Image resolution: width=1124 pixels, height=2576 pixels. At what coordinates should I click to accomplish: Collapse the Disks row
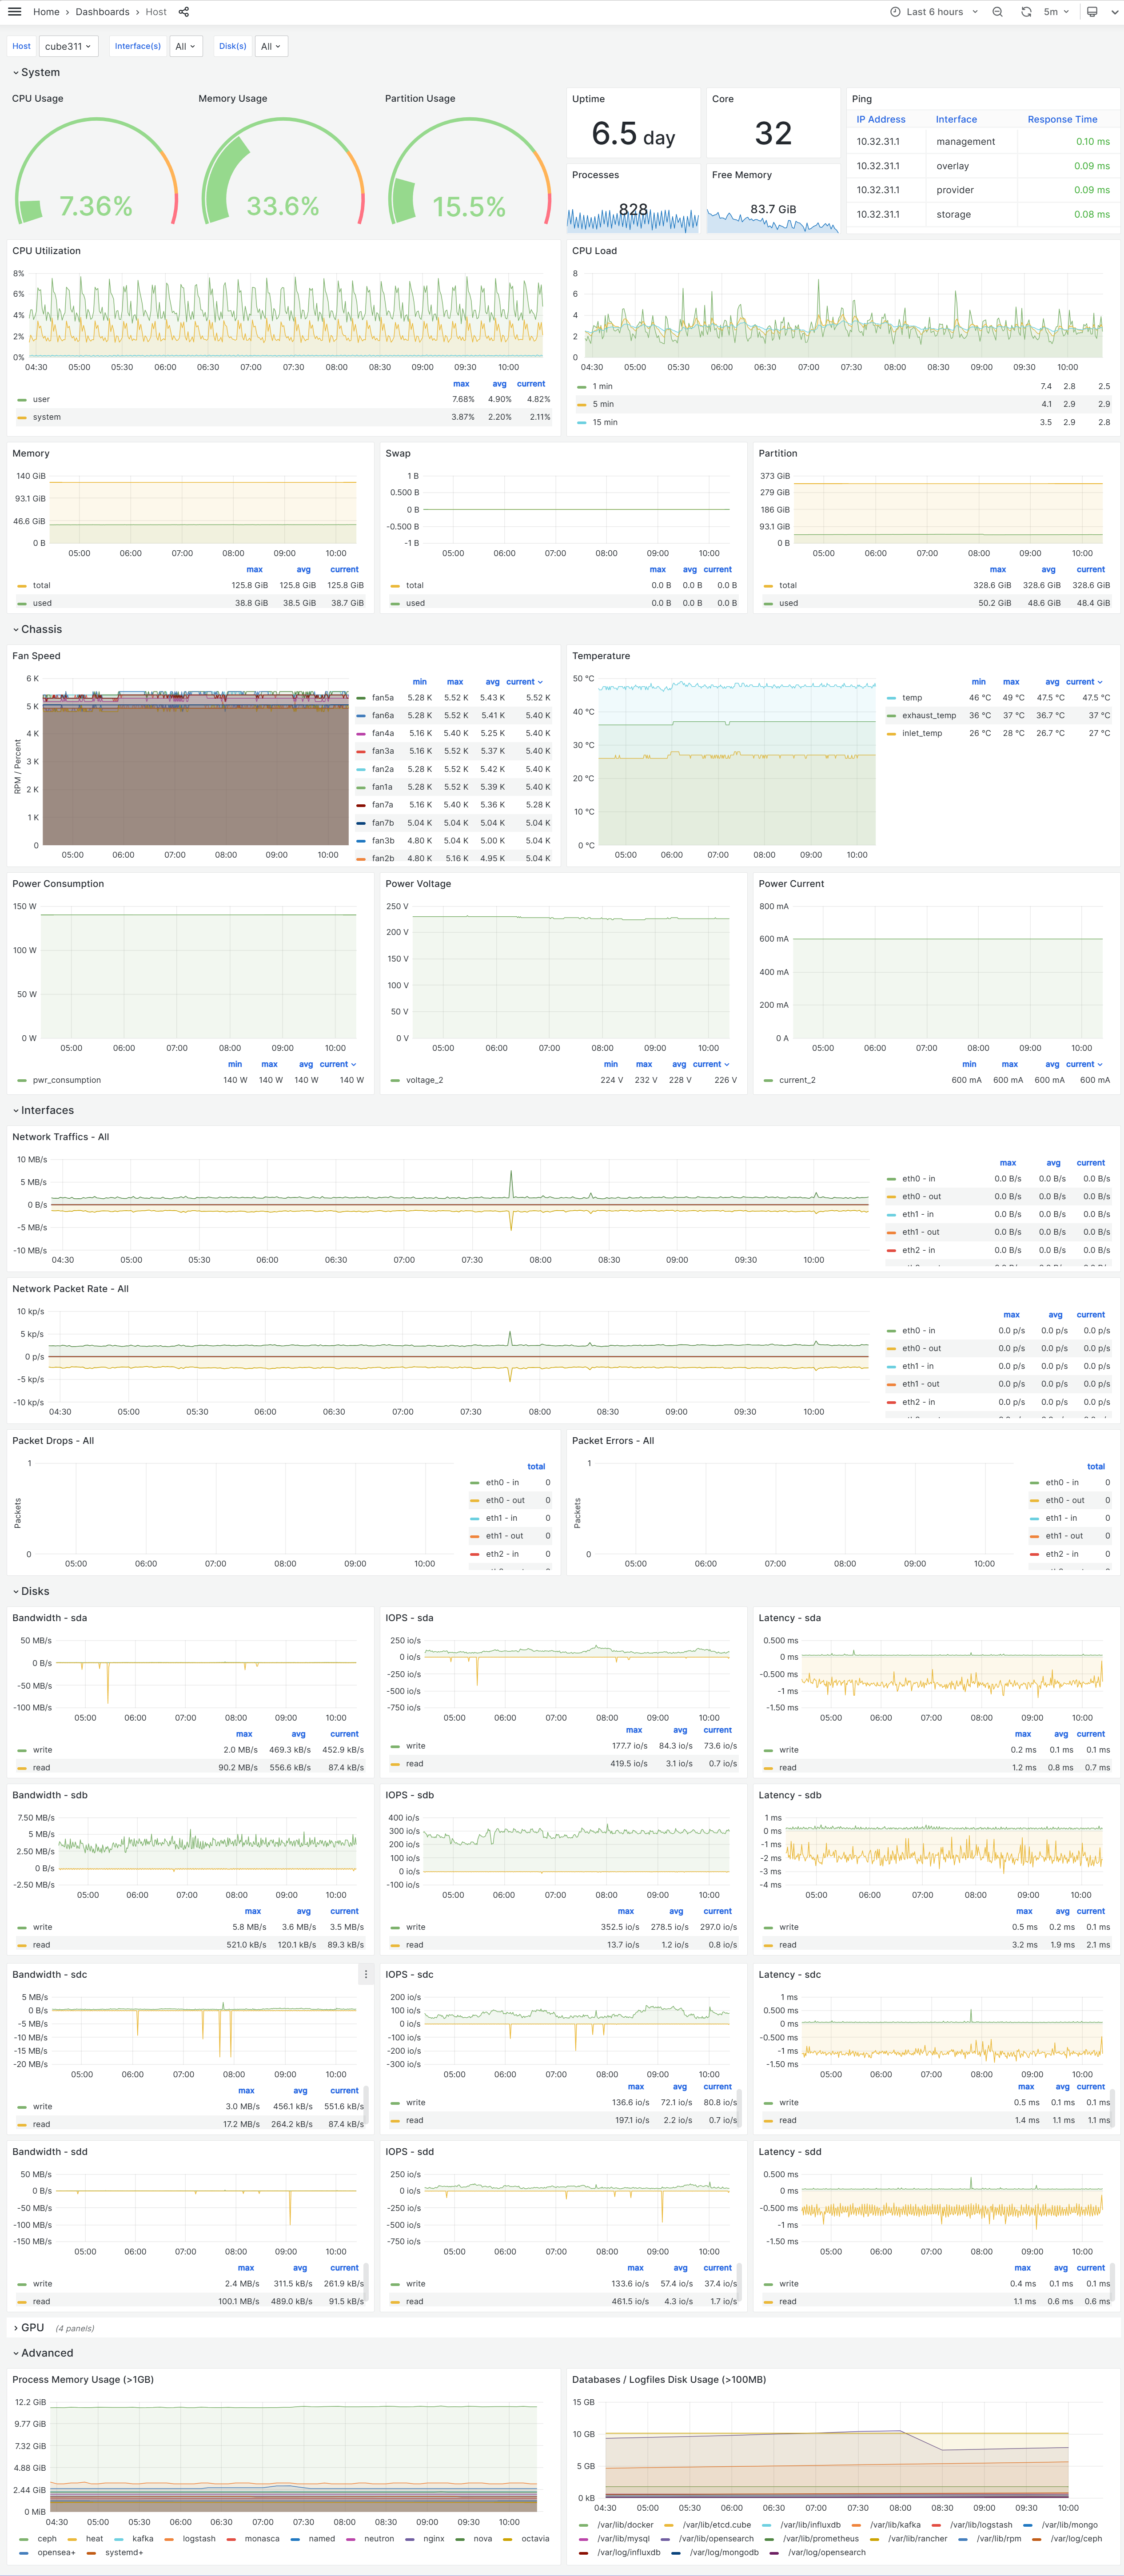point(31,1591)
